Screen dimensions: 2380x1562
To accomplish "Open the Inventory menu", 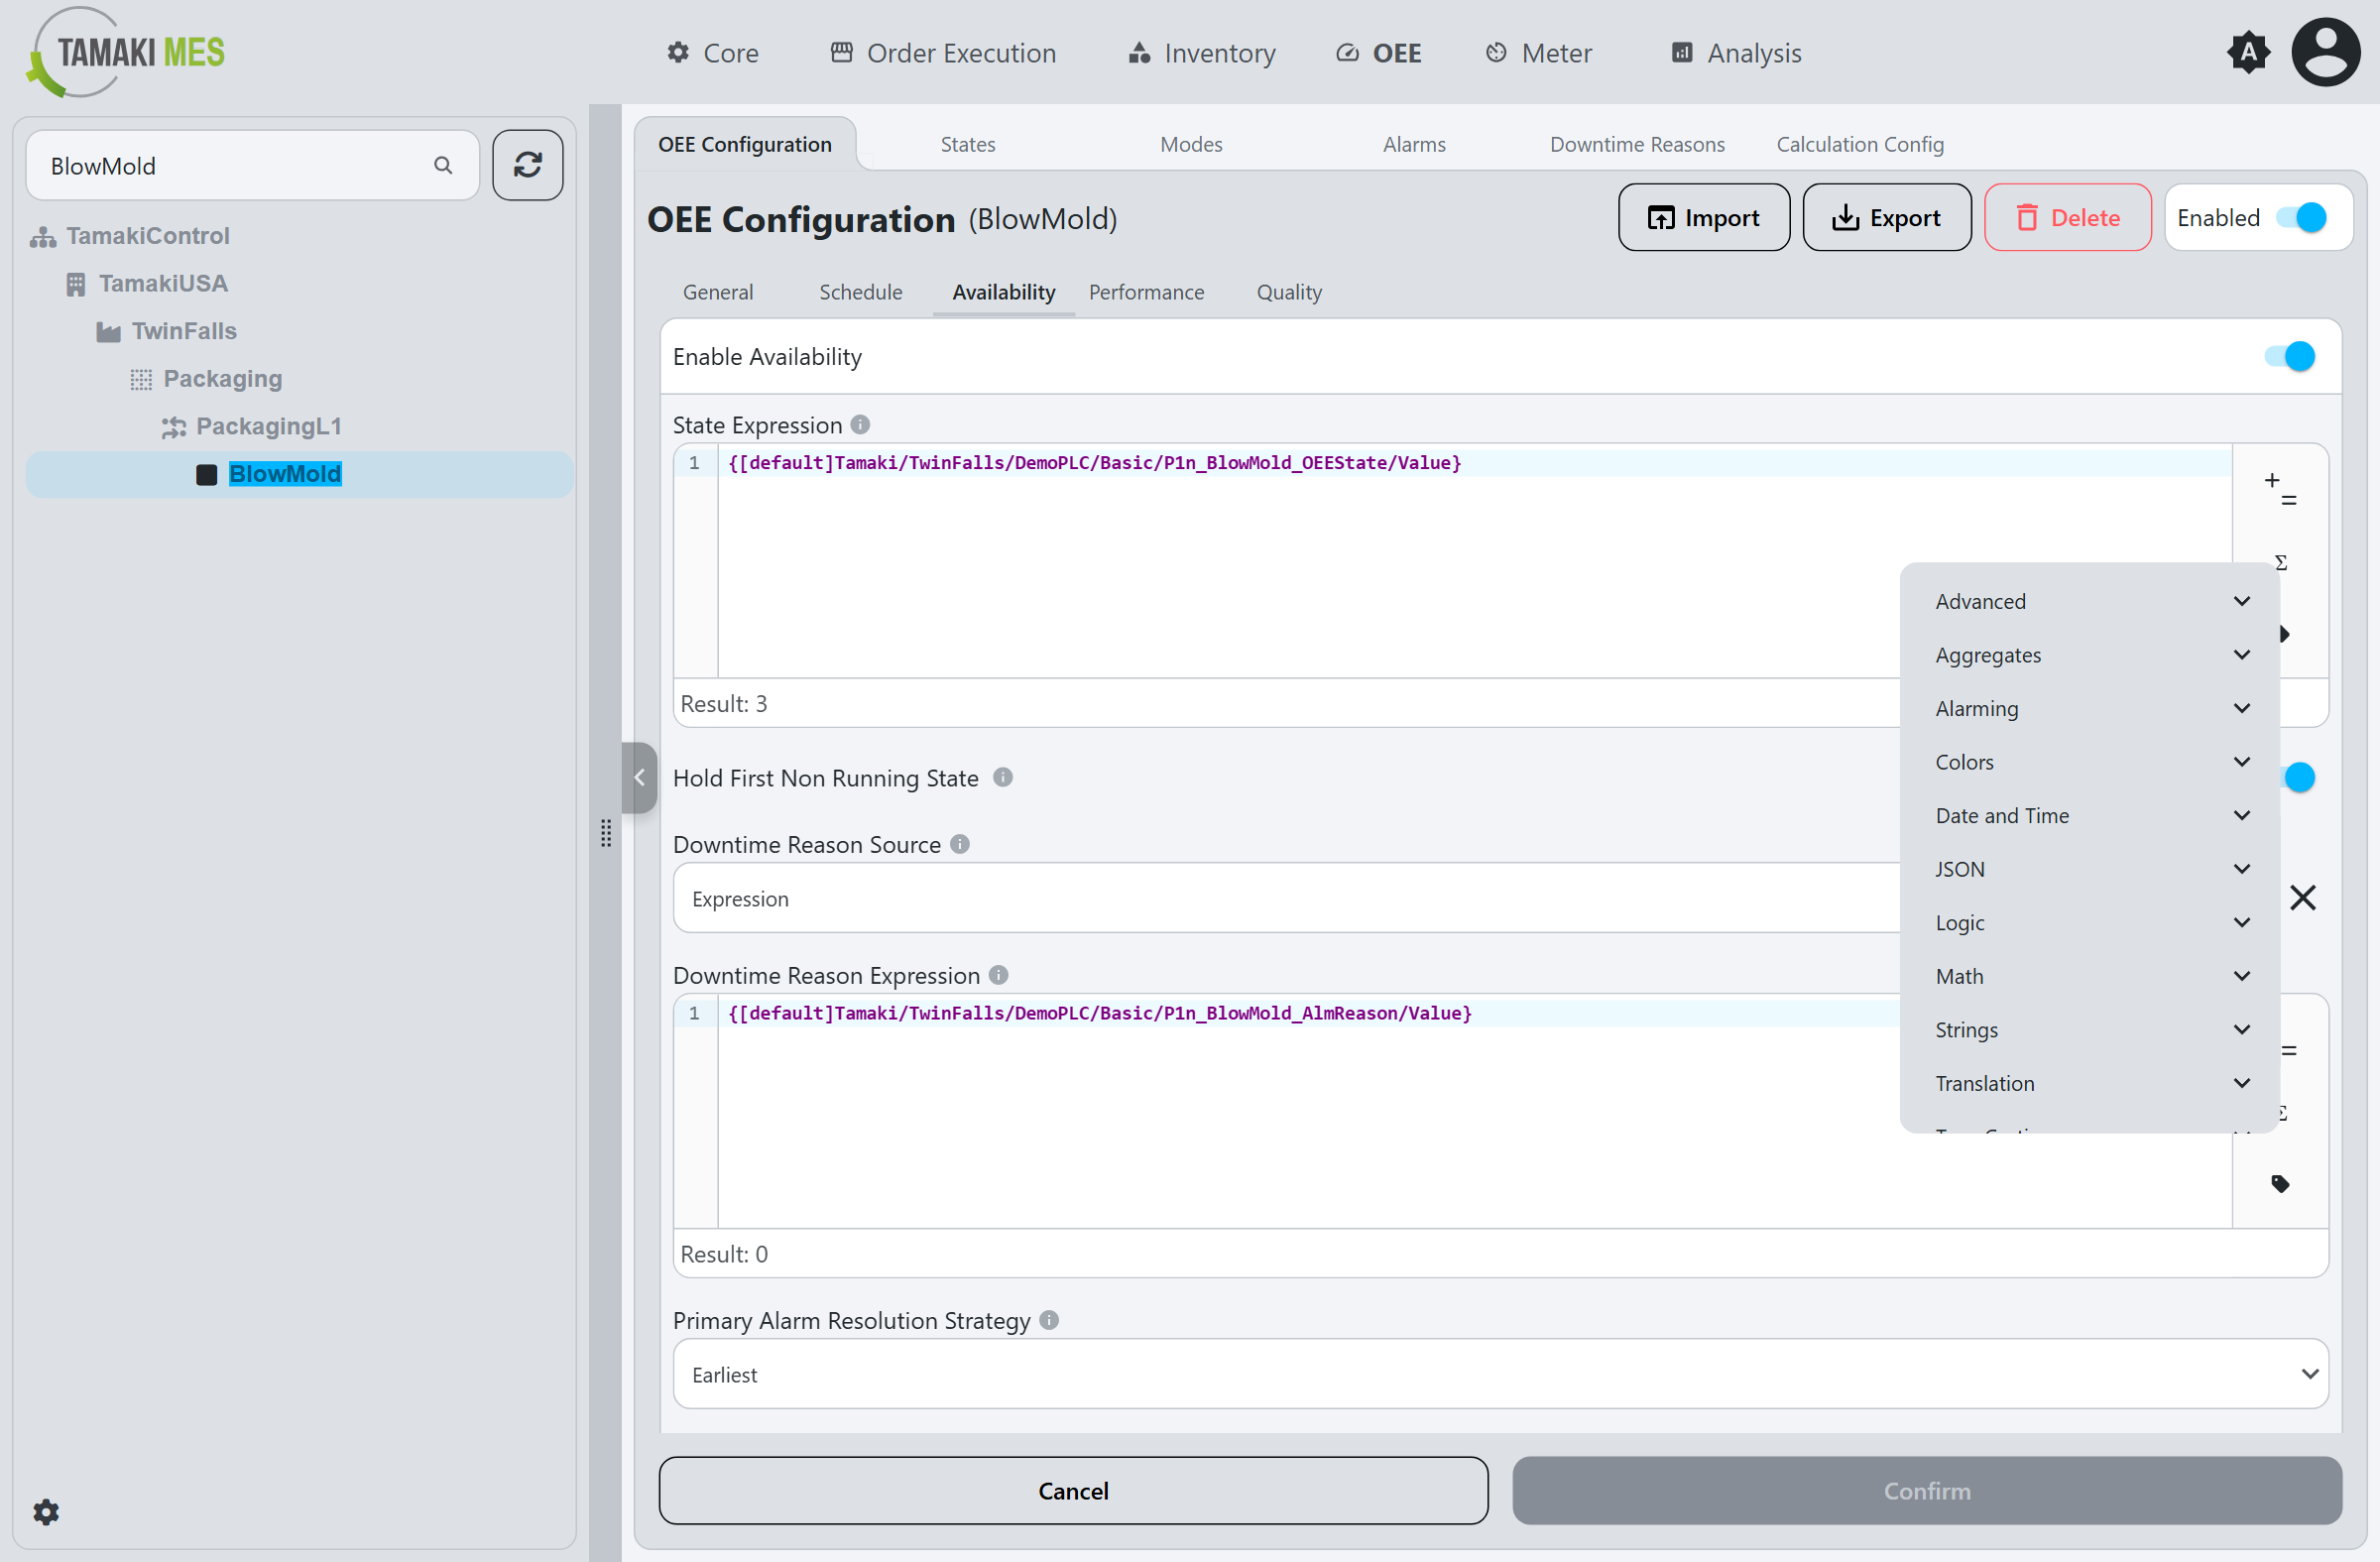I will click(x=1202, y=53).
